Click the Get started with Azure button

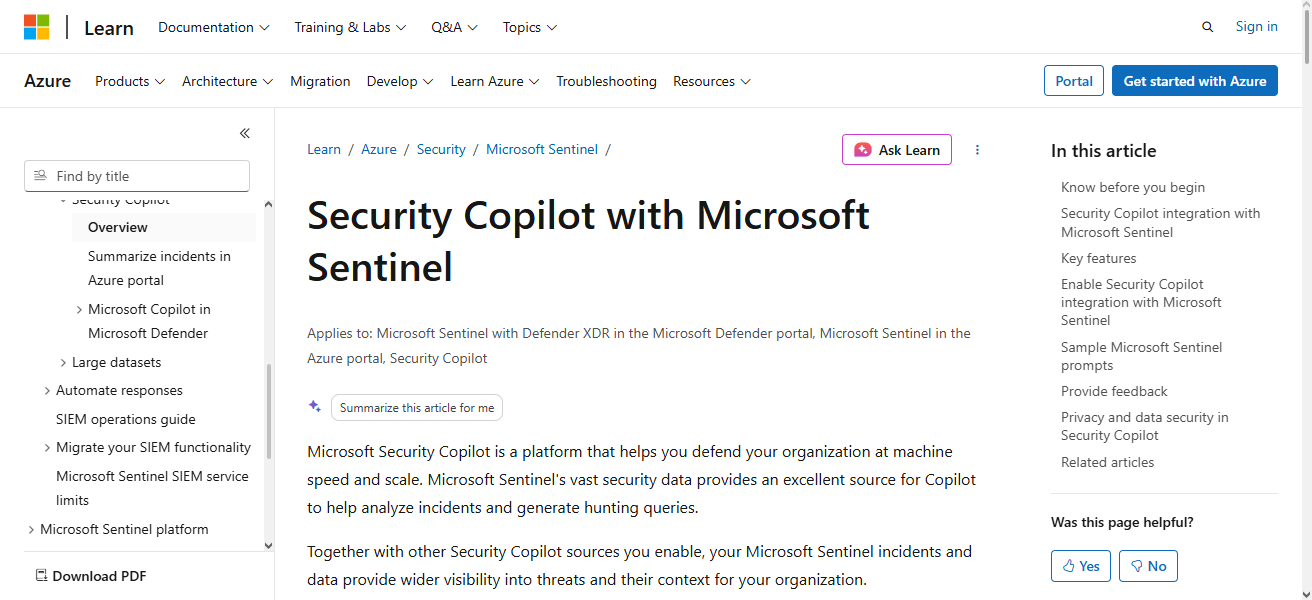pyautogui.click(x=1194, y=80)
